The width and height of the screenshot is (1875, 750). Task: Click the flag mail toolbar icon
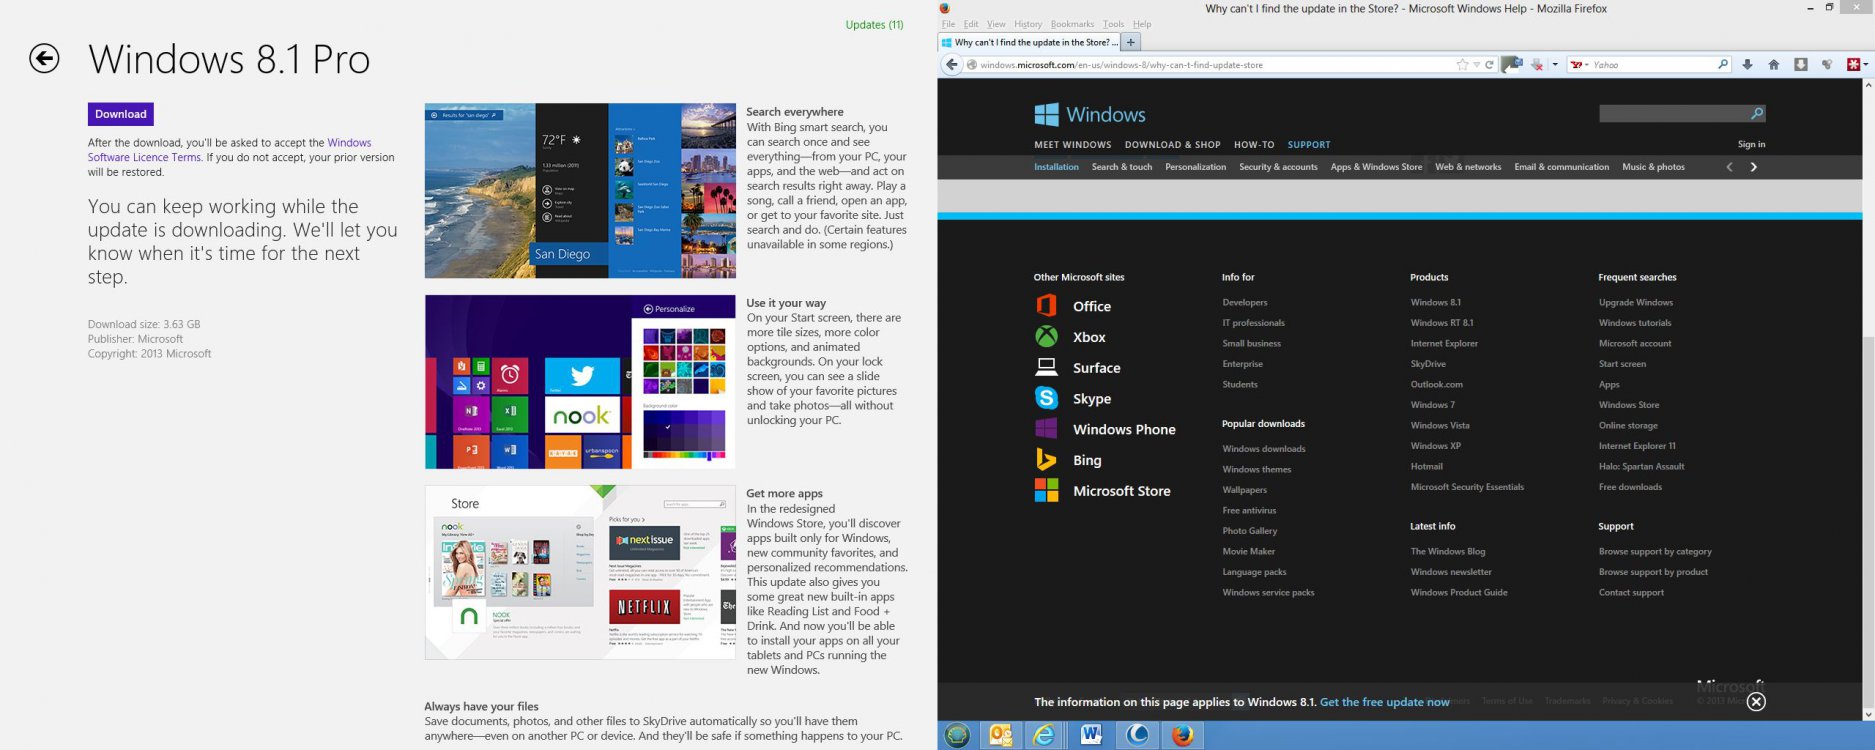[x=1512, y=64]
